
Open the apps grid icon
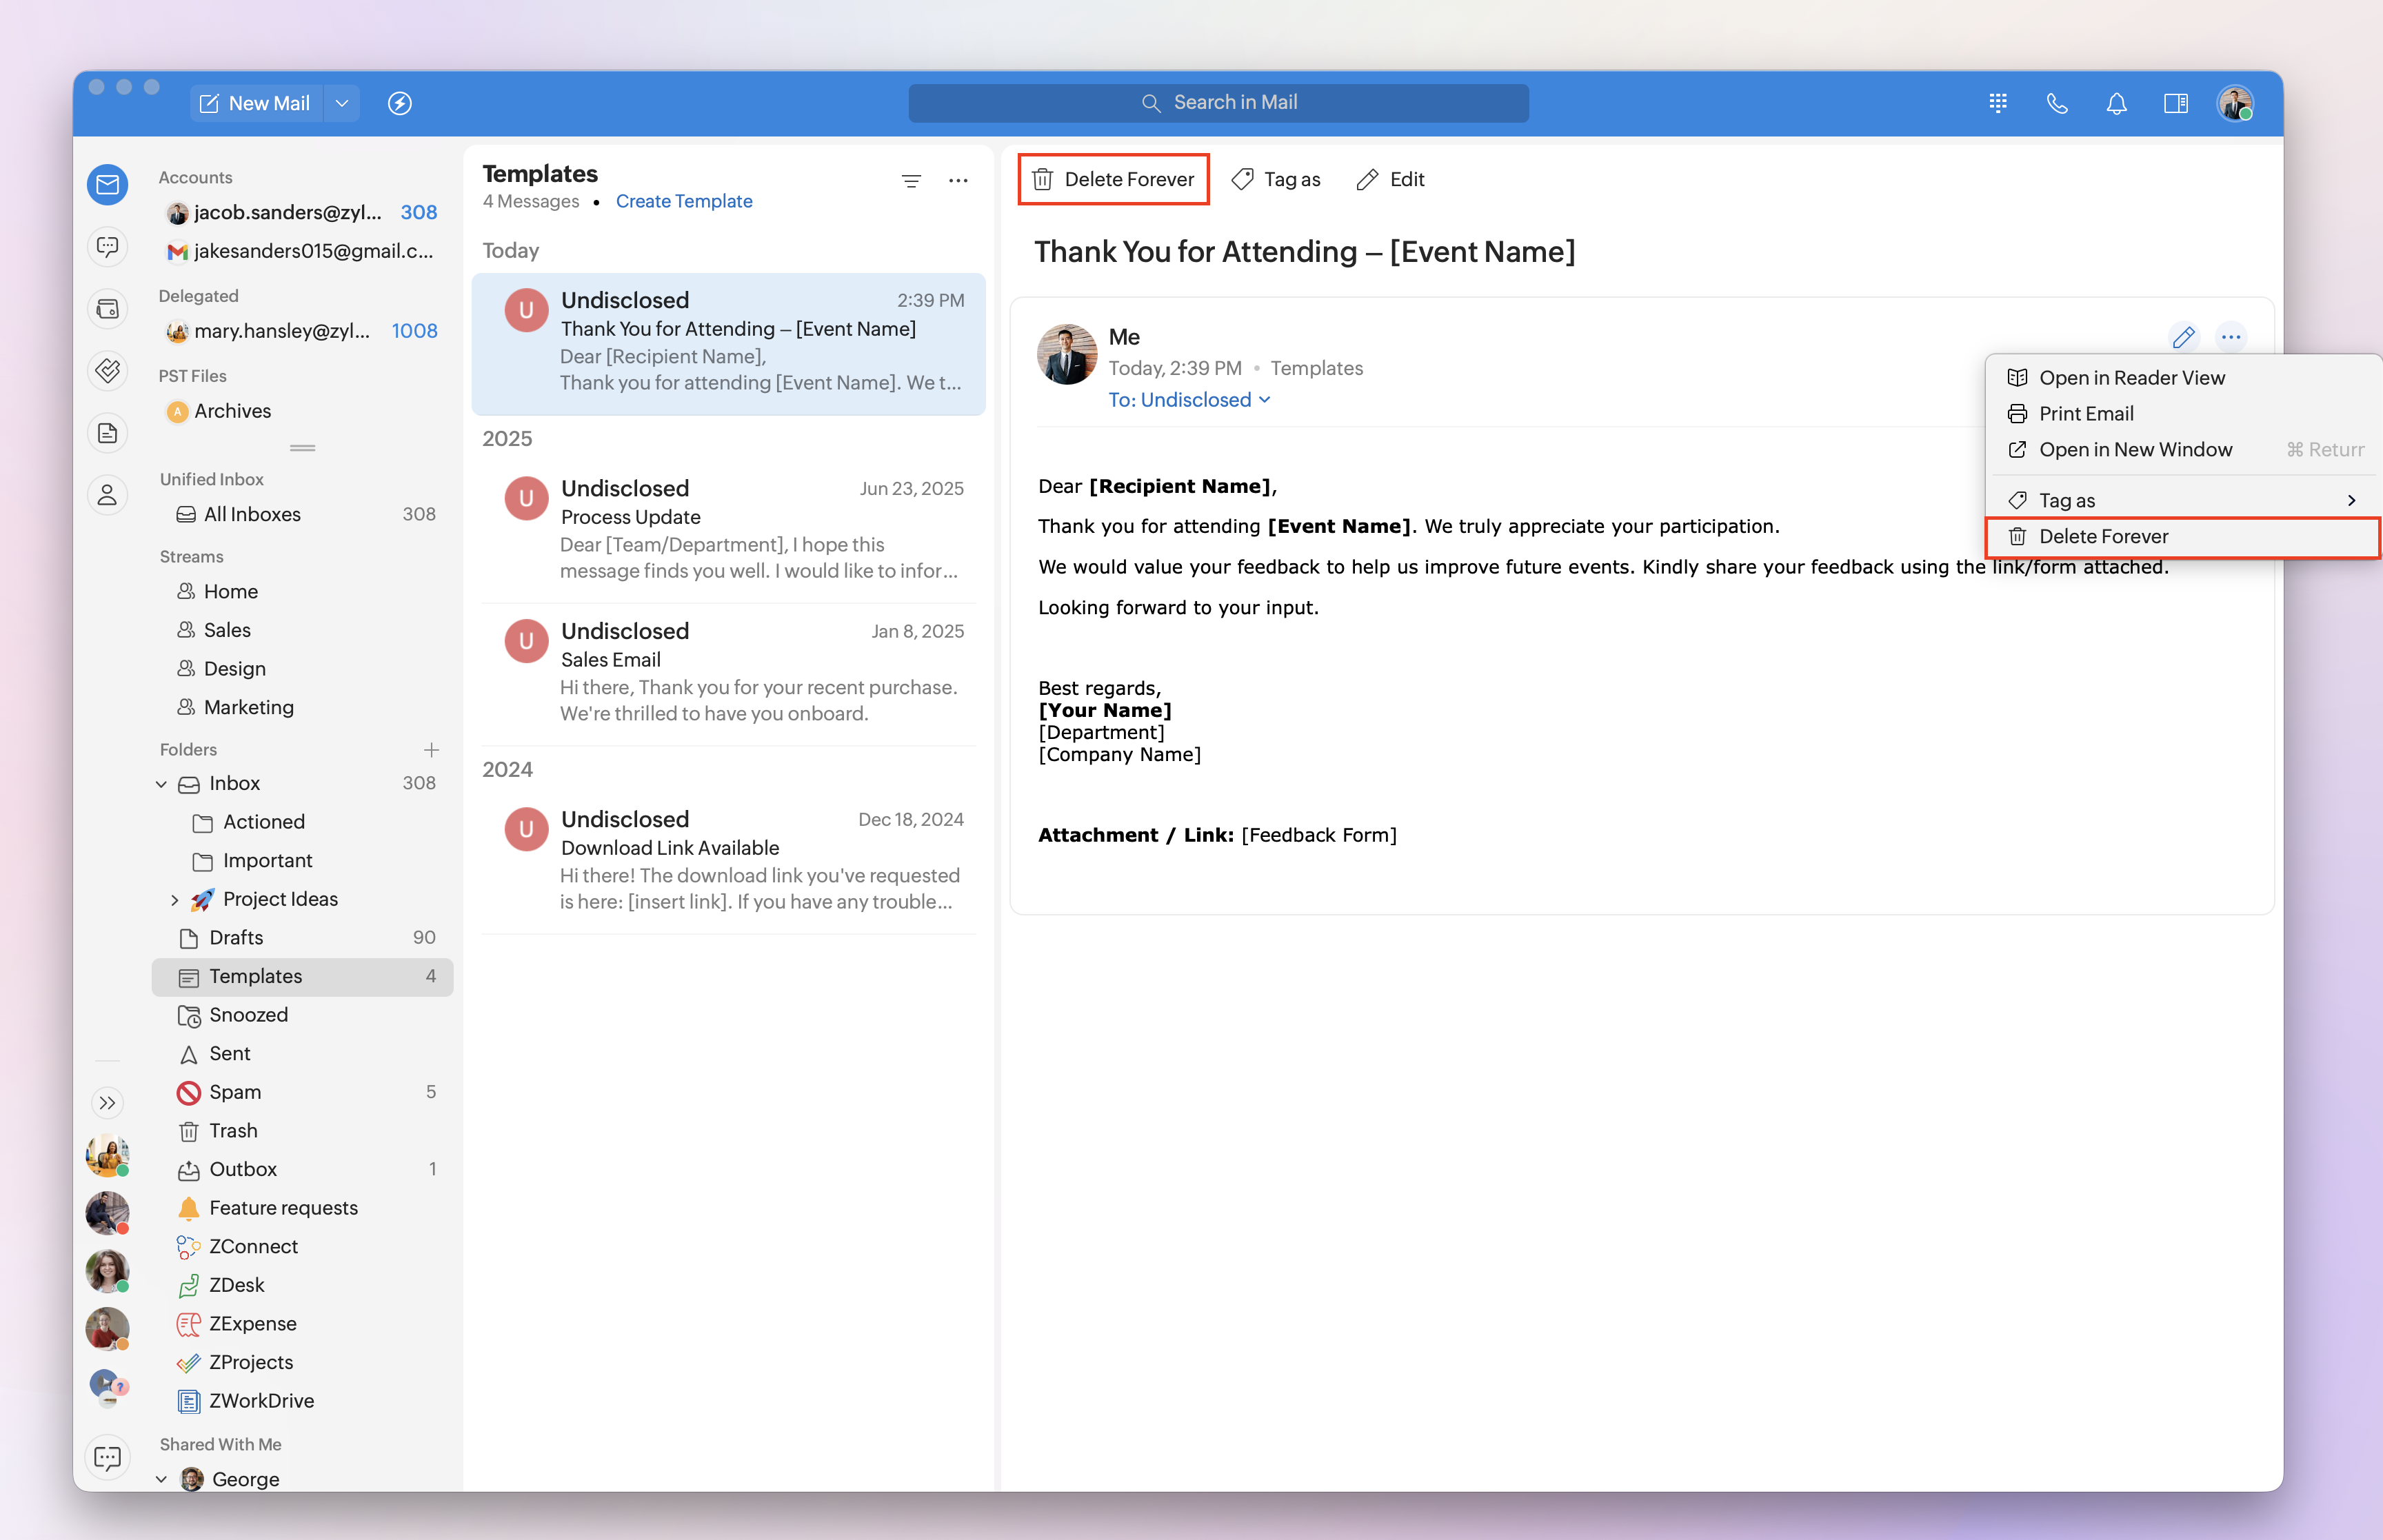click(1997, 103)
